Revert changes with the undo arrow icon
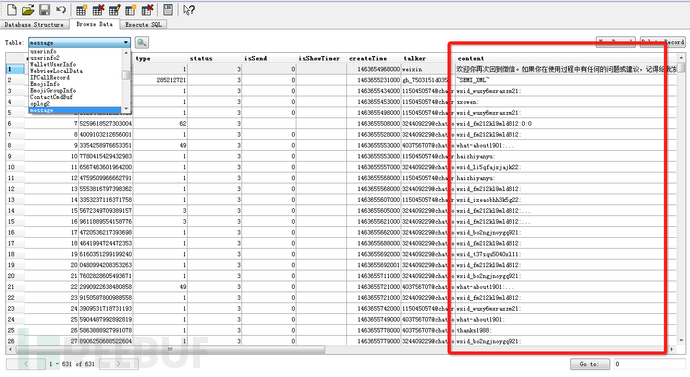The width and height of the screenshot is (690, 377). pyautogui.click(x=61, y=10)
